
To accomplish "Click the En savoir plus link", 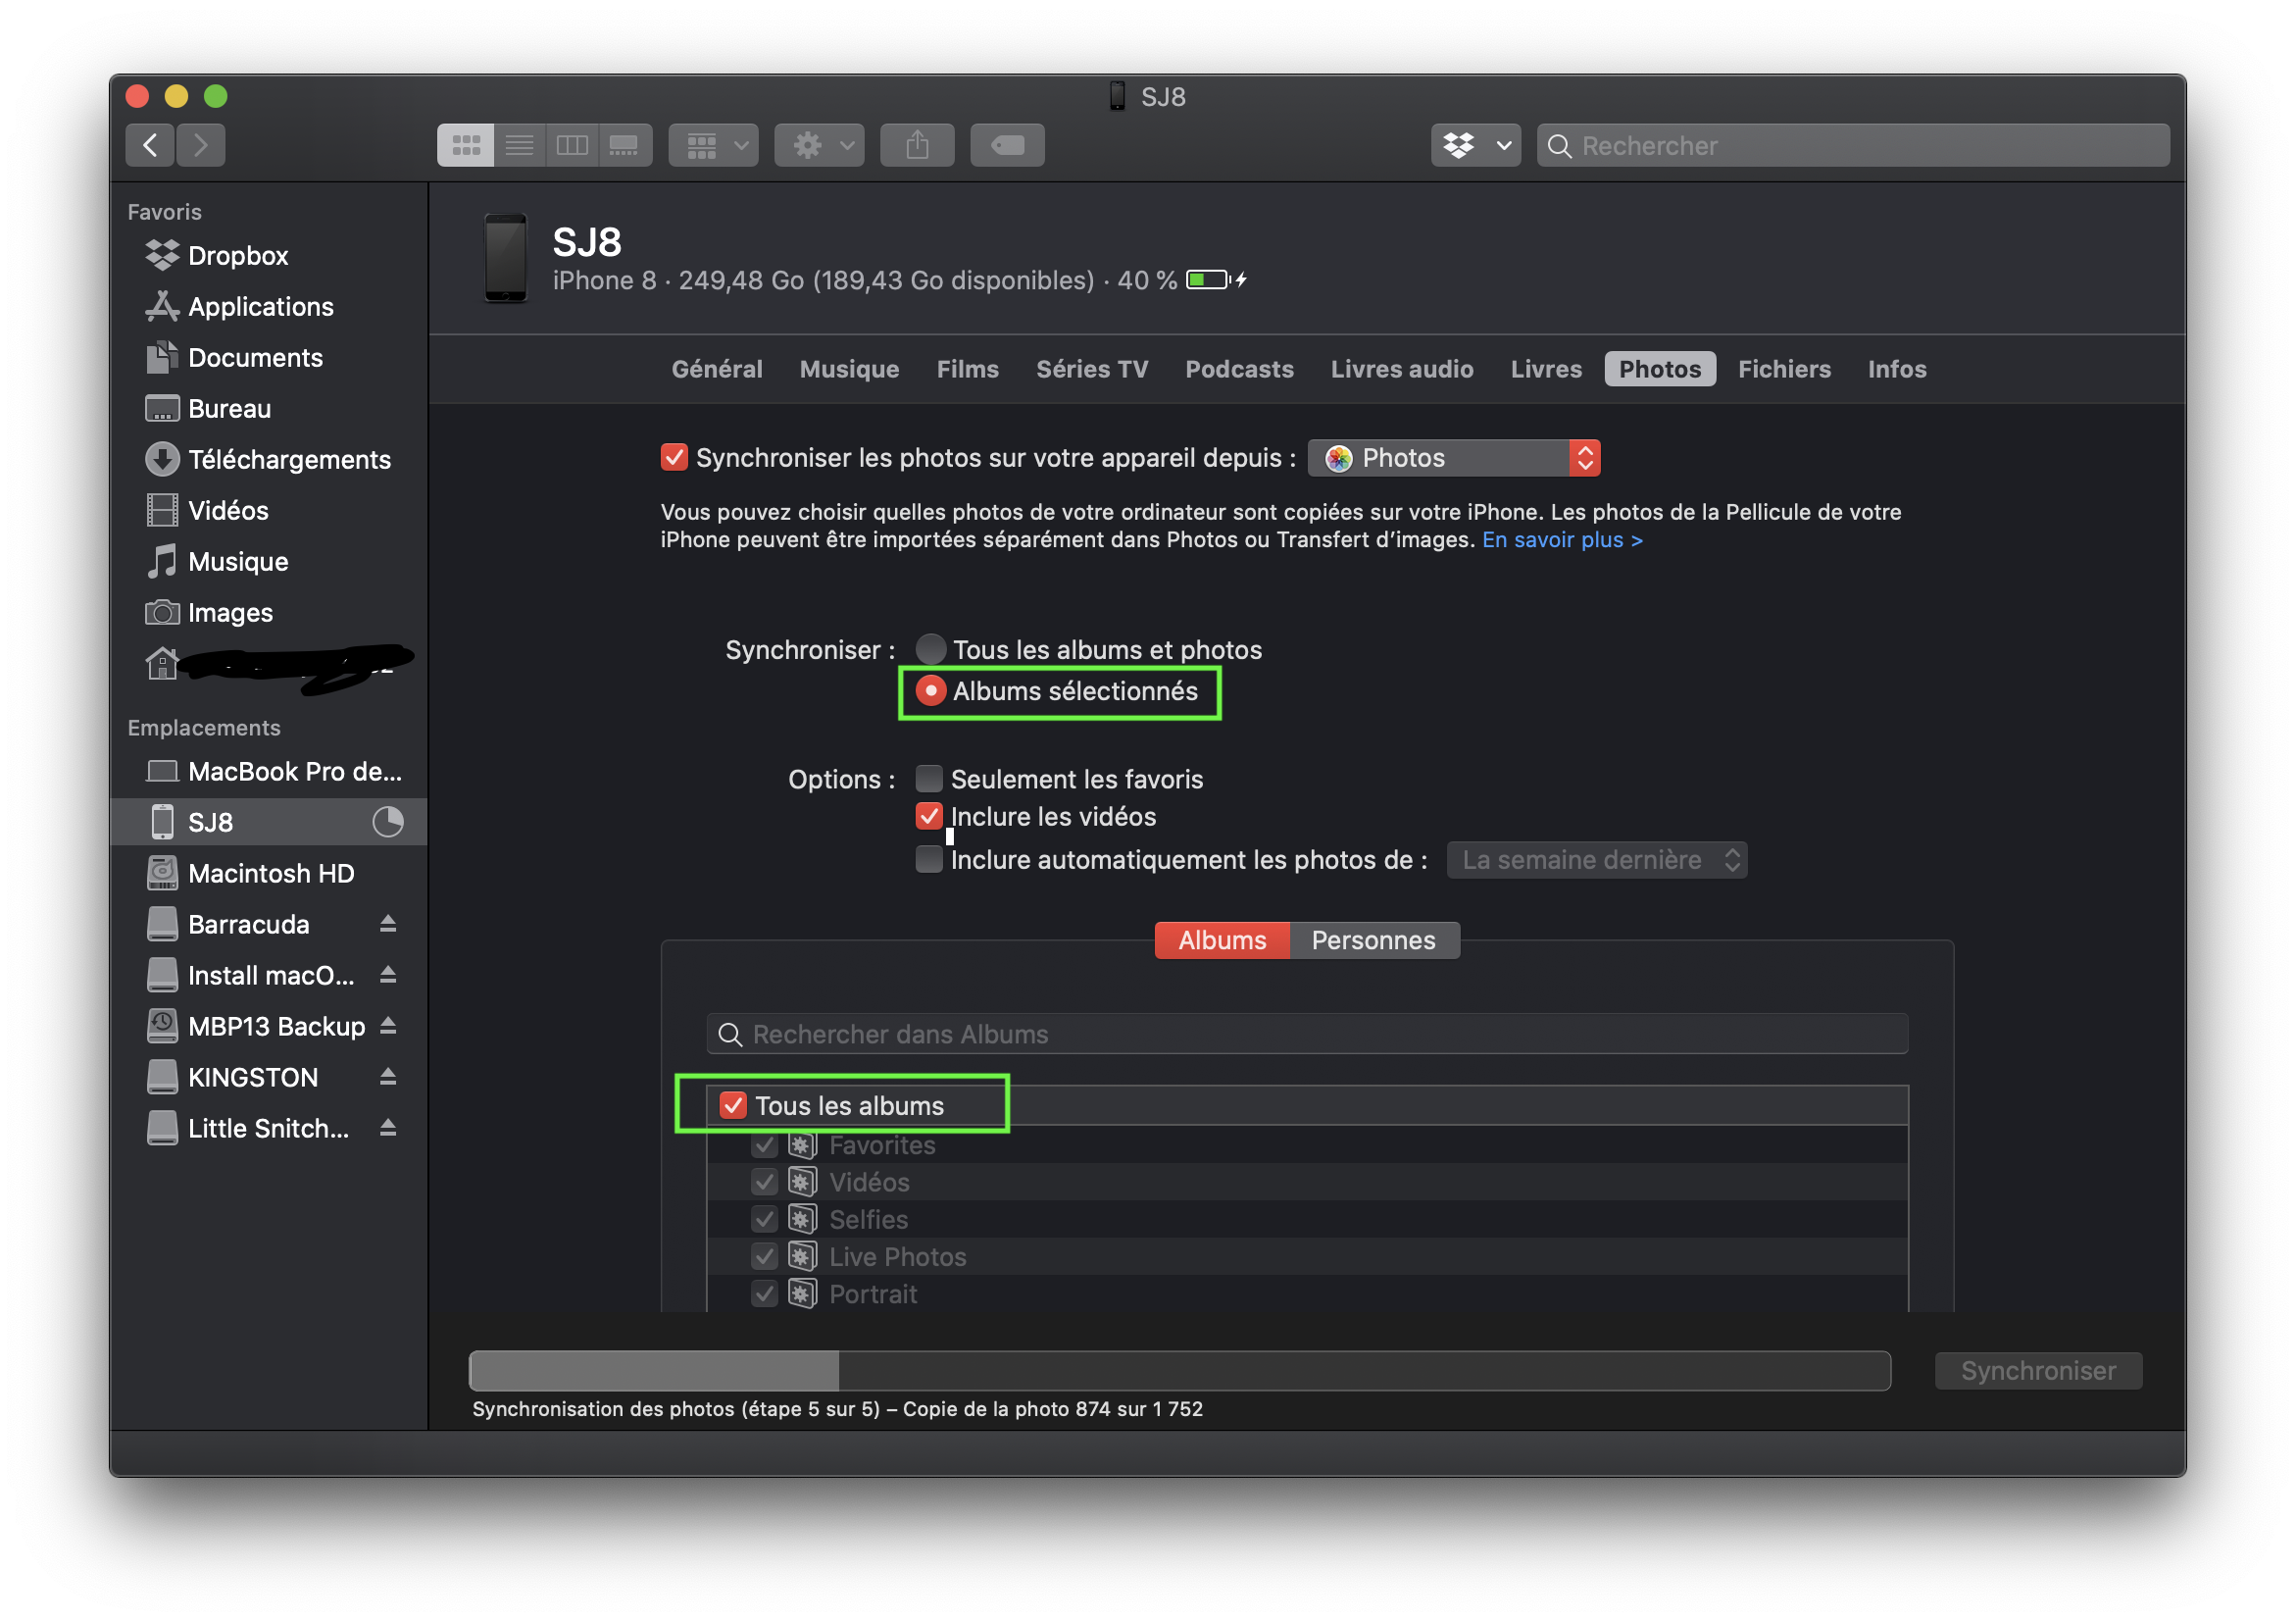I will pyautogui.click(x=1562, y=540).
